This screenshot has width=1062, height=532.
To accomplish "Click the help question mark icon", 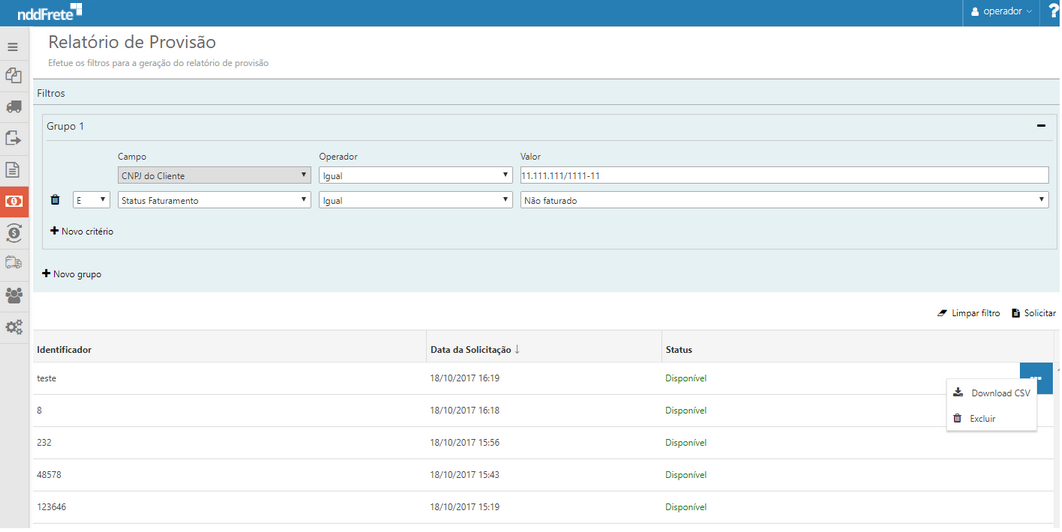I will [x=1052, y=12].
